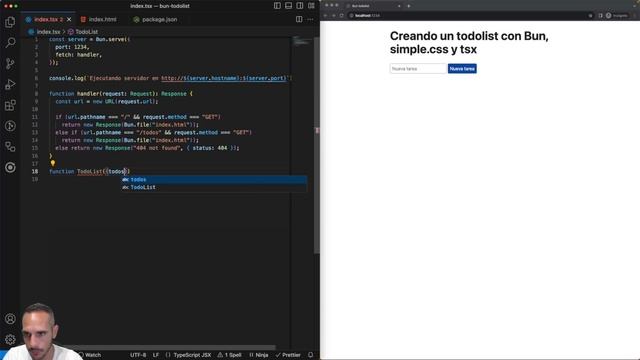This screenshot has width=640, height=360.
Task: Close the browser tab
Action: (399, 6)
